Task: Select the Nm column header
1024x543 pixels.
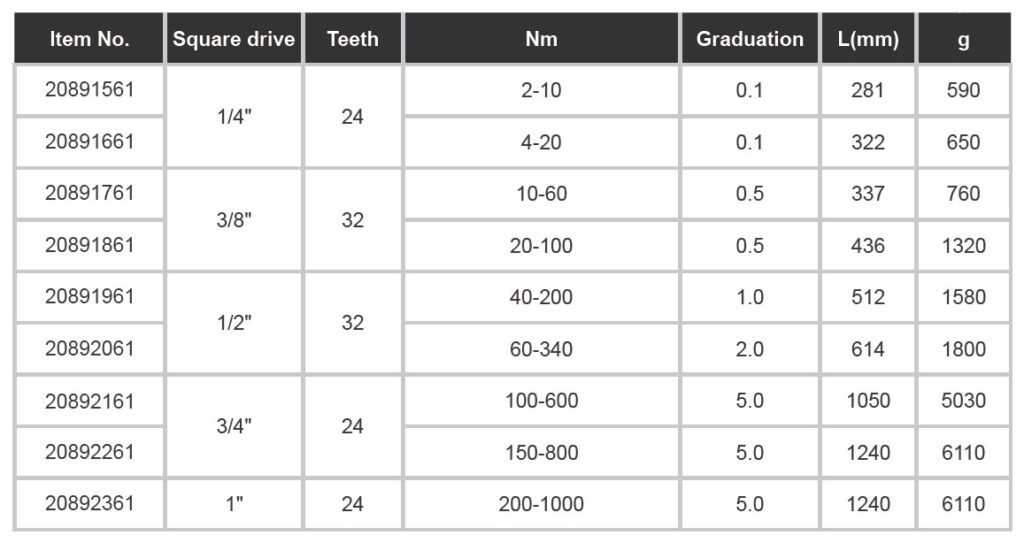Action: 541,39
